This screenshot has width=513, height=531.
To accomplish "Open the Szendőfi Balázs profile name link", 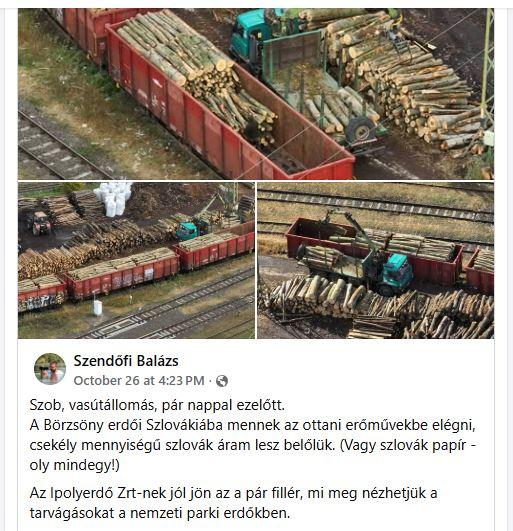I will [126, 361].
